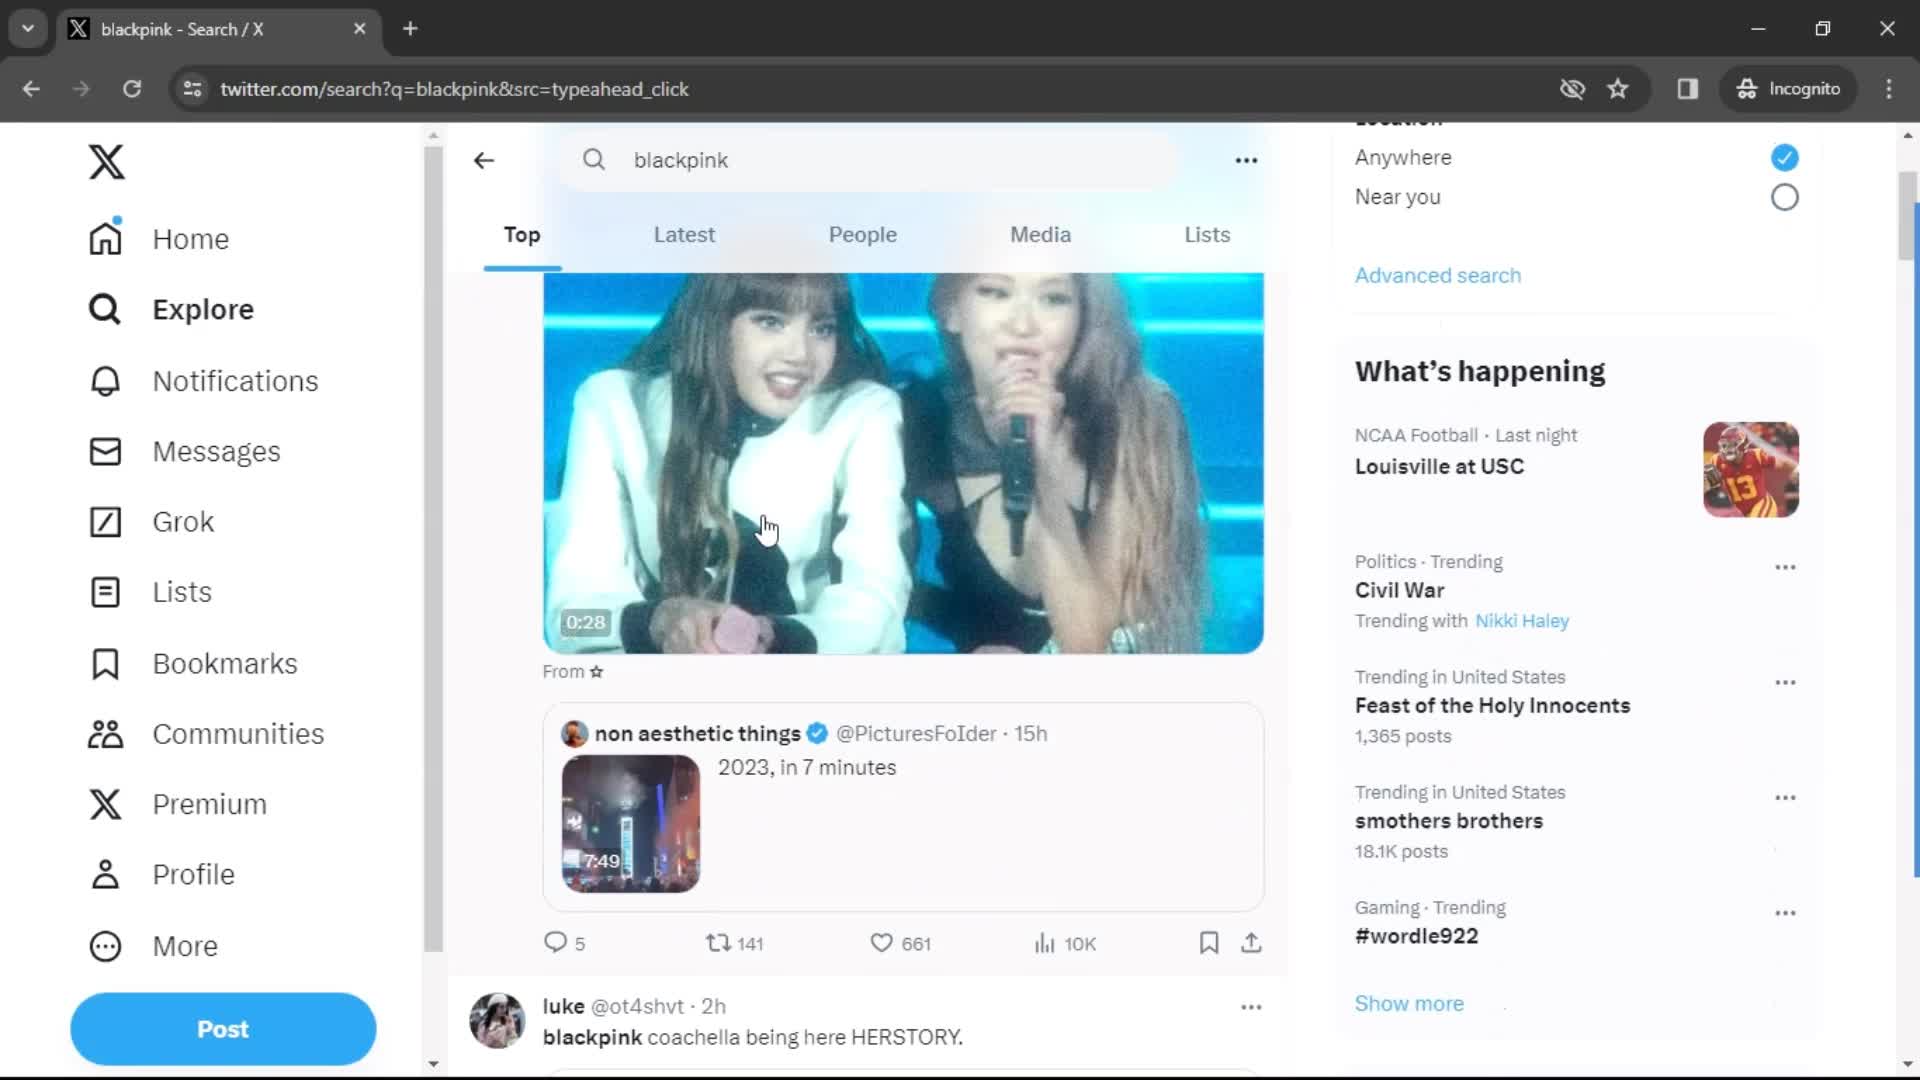Open Louisville at USC trend
Screen dimensions: 1920x1080
coord(1438,466)
